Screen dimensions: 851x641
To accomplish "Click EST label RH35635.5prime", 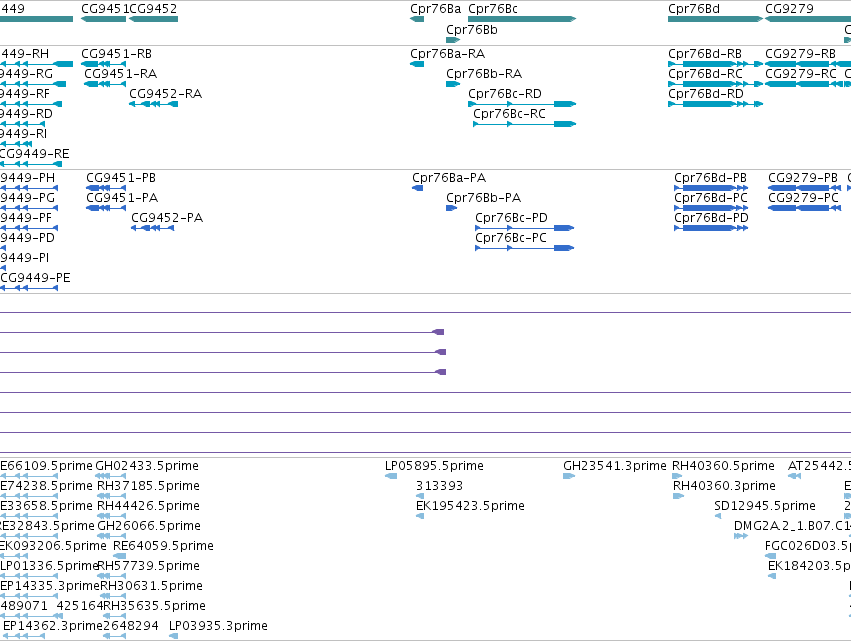I will pyautogui.click(x=154, y=606).
